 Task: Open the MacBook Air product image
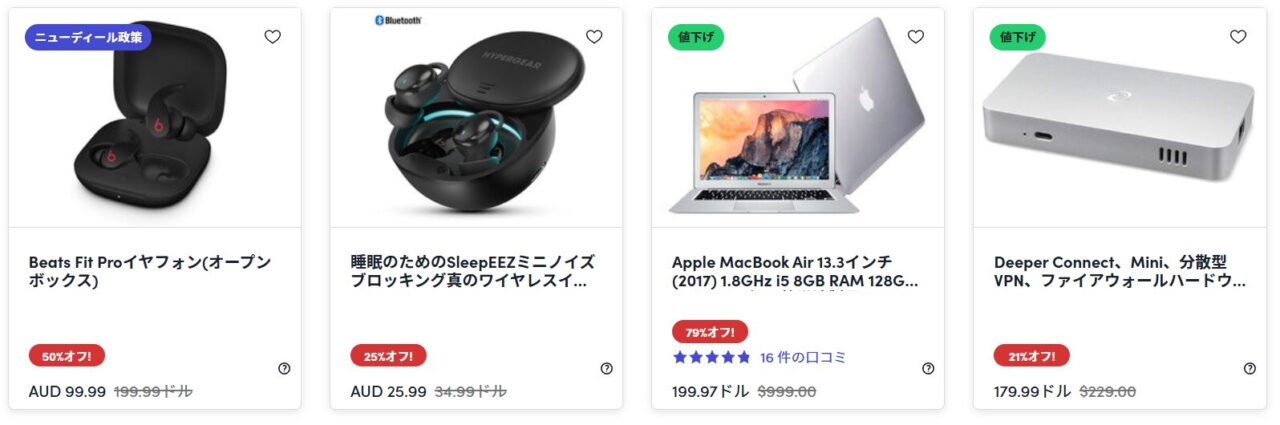click(x=799, y=118)
